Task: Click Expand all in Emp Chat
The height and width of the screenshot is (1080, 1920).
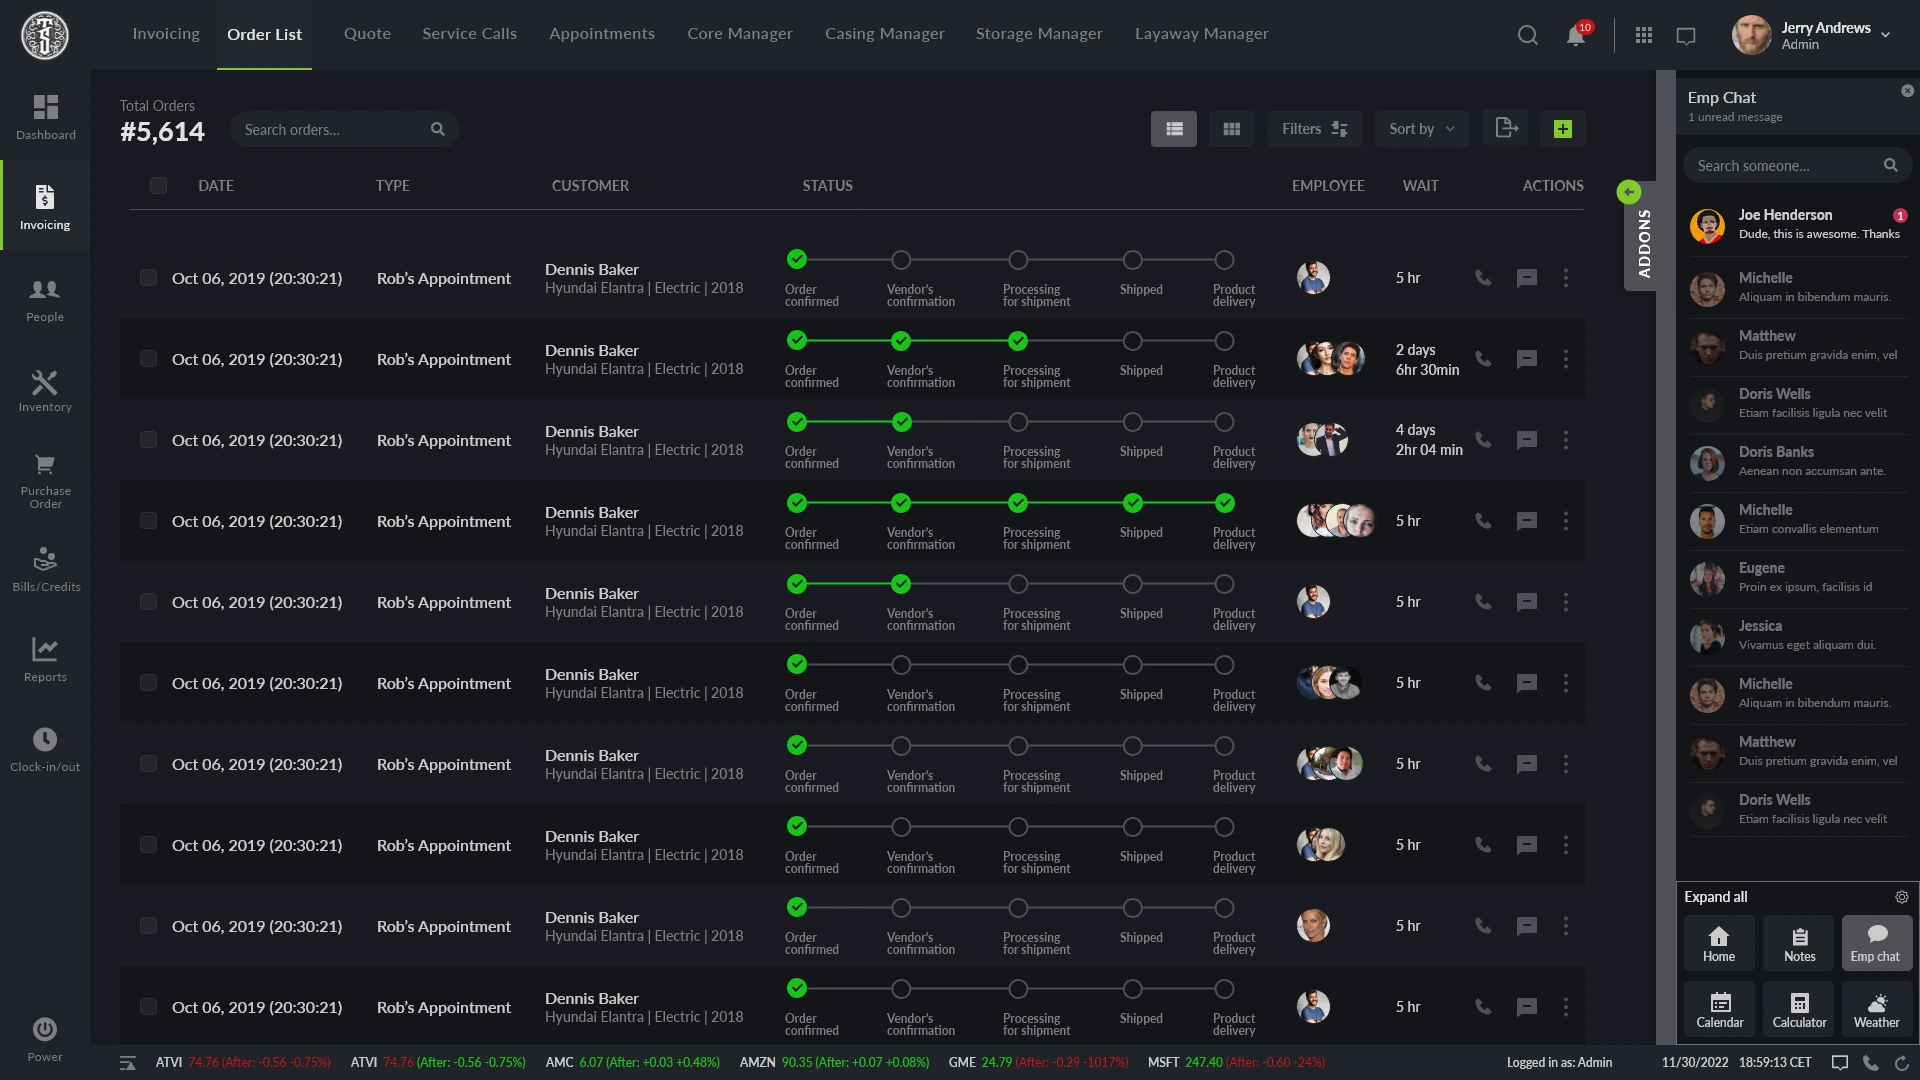Action: tap(1715, 897)
